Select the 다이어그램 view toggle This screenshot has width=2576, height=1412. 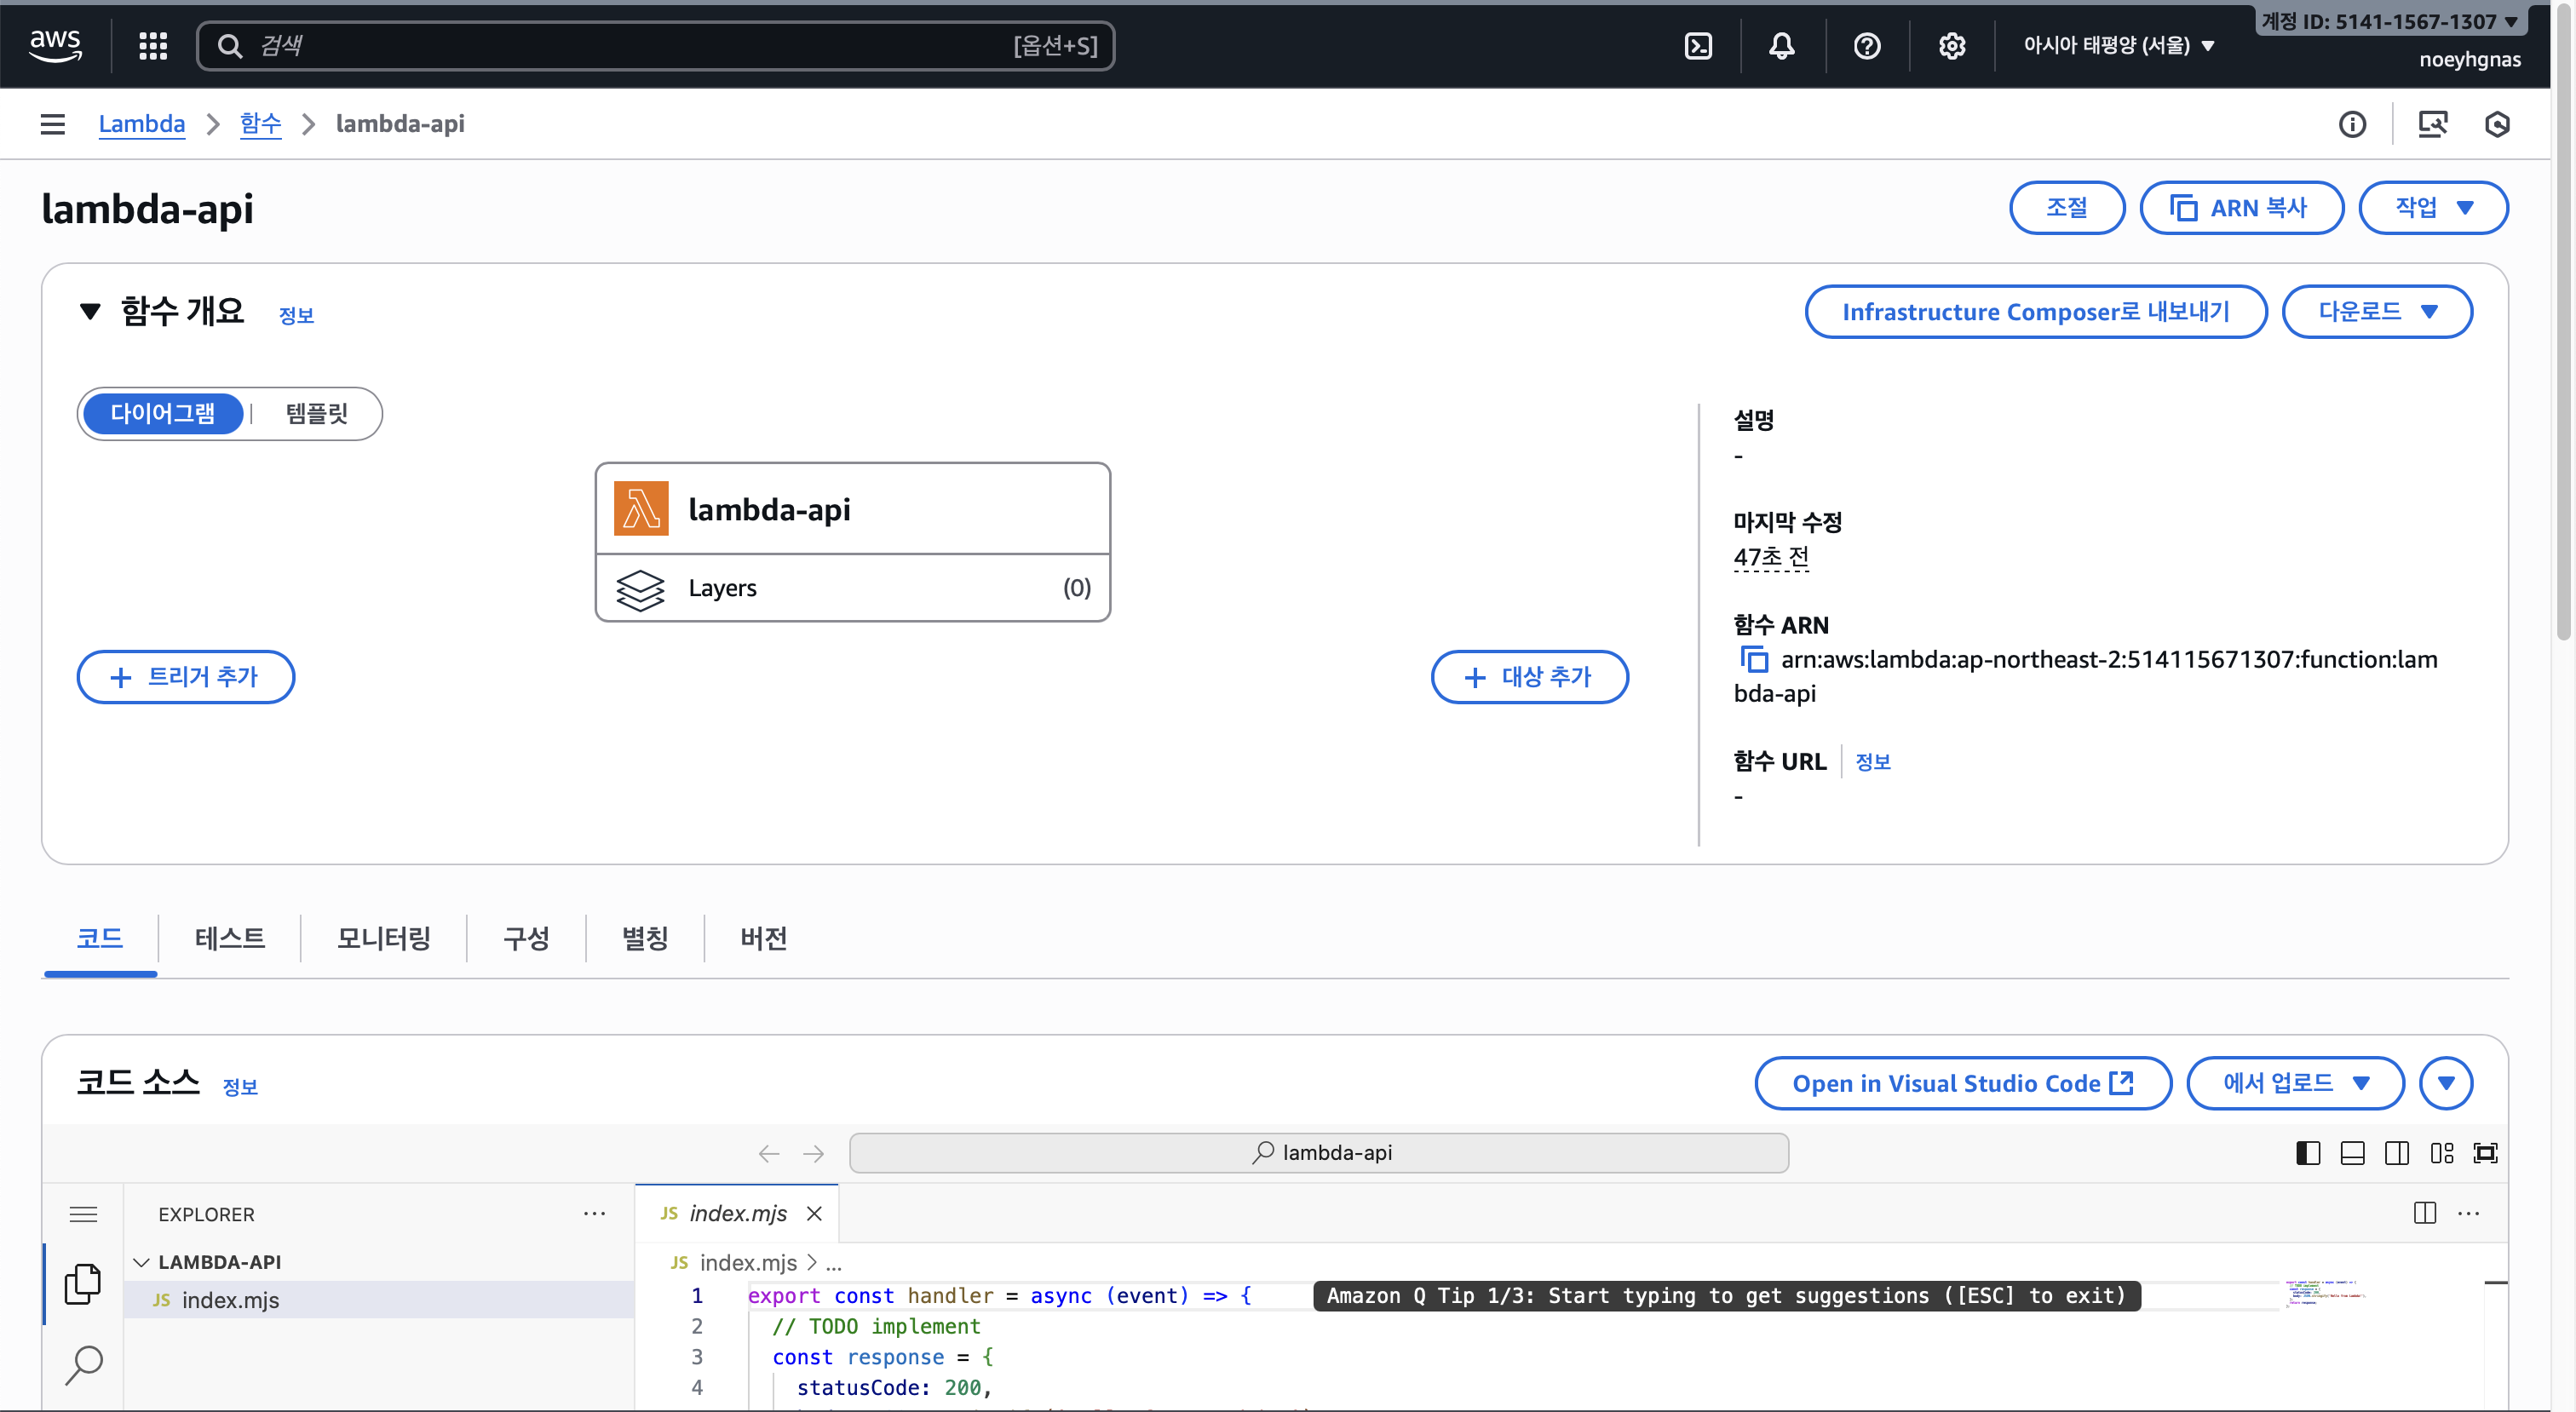click(163, 413)
